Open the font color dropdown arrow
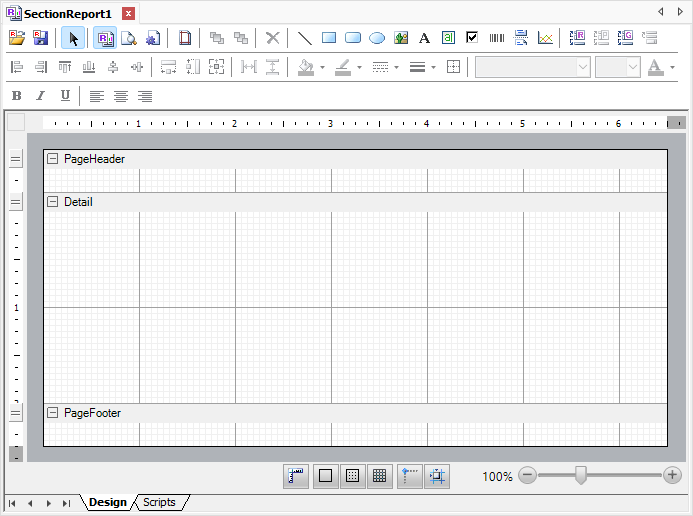 click(x=672, y=67)
